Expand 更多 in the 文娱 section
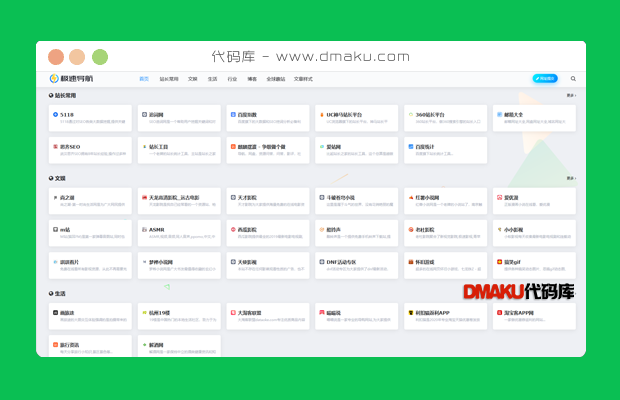Screen dimensions: 620x400 click(x=571, y=178)
